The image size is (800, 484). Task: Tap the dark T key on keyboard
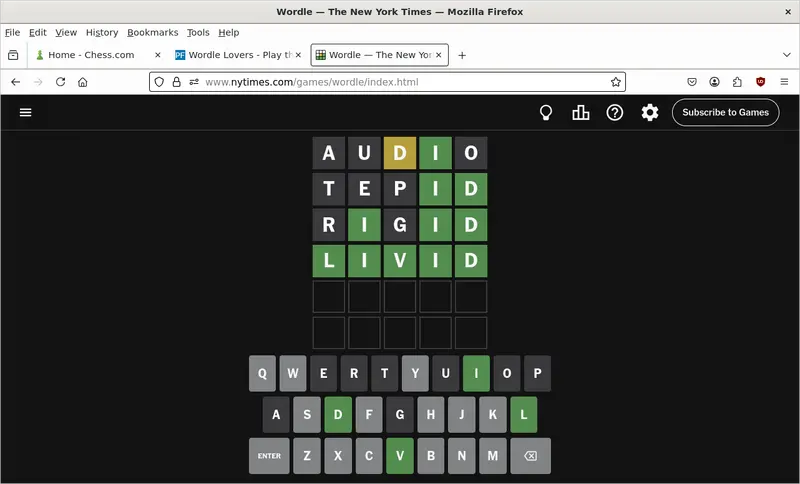385,373
